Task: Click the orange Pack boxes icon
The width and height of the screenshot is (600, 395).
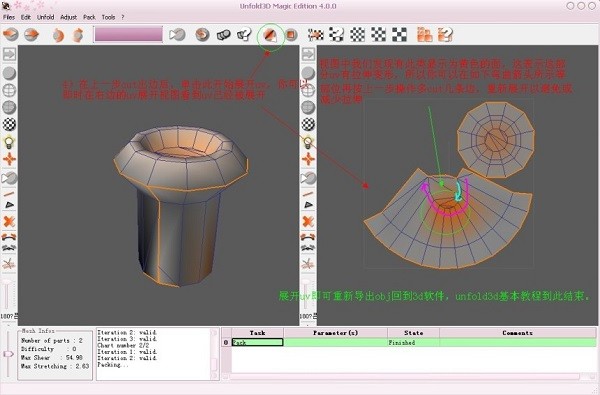Action: point(425,35)
